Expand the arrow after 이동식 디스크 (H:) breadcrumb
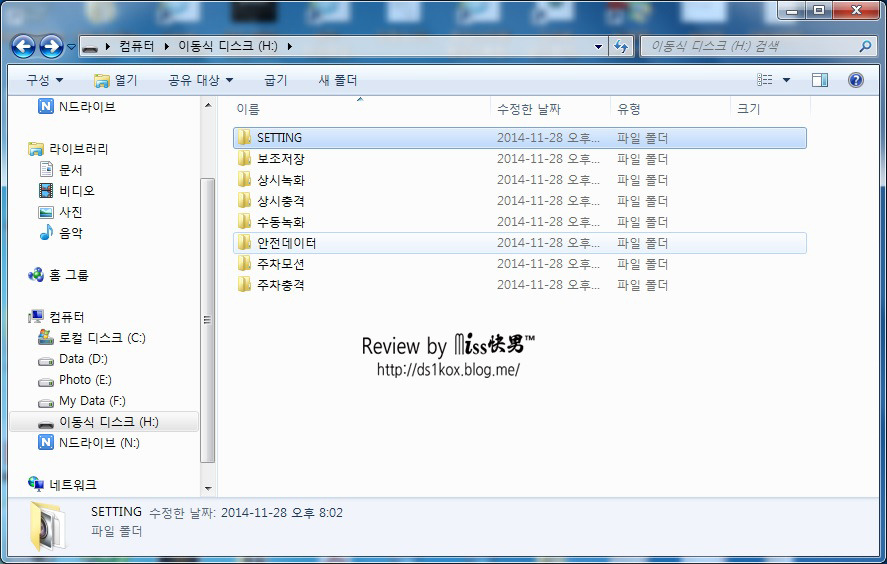887x564 pixels. coord(289,46)
